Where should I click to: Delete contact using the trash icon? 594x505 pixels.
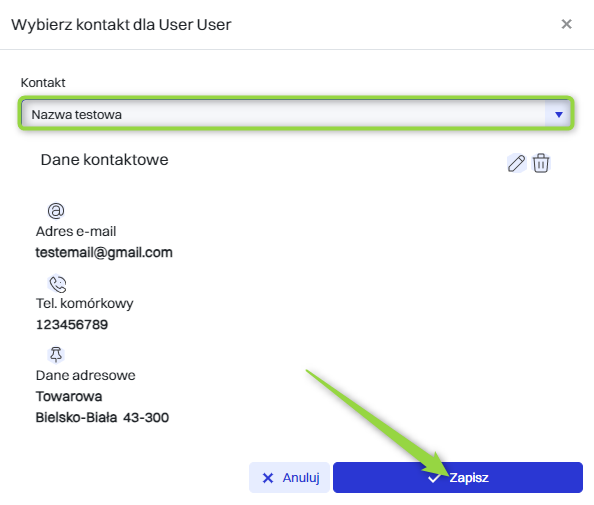(541, 163)
